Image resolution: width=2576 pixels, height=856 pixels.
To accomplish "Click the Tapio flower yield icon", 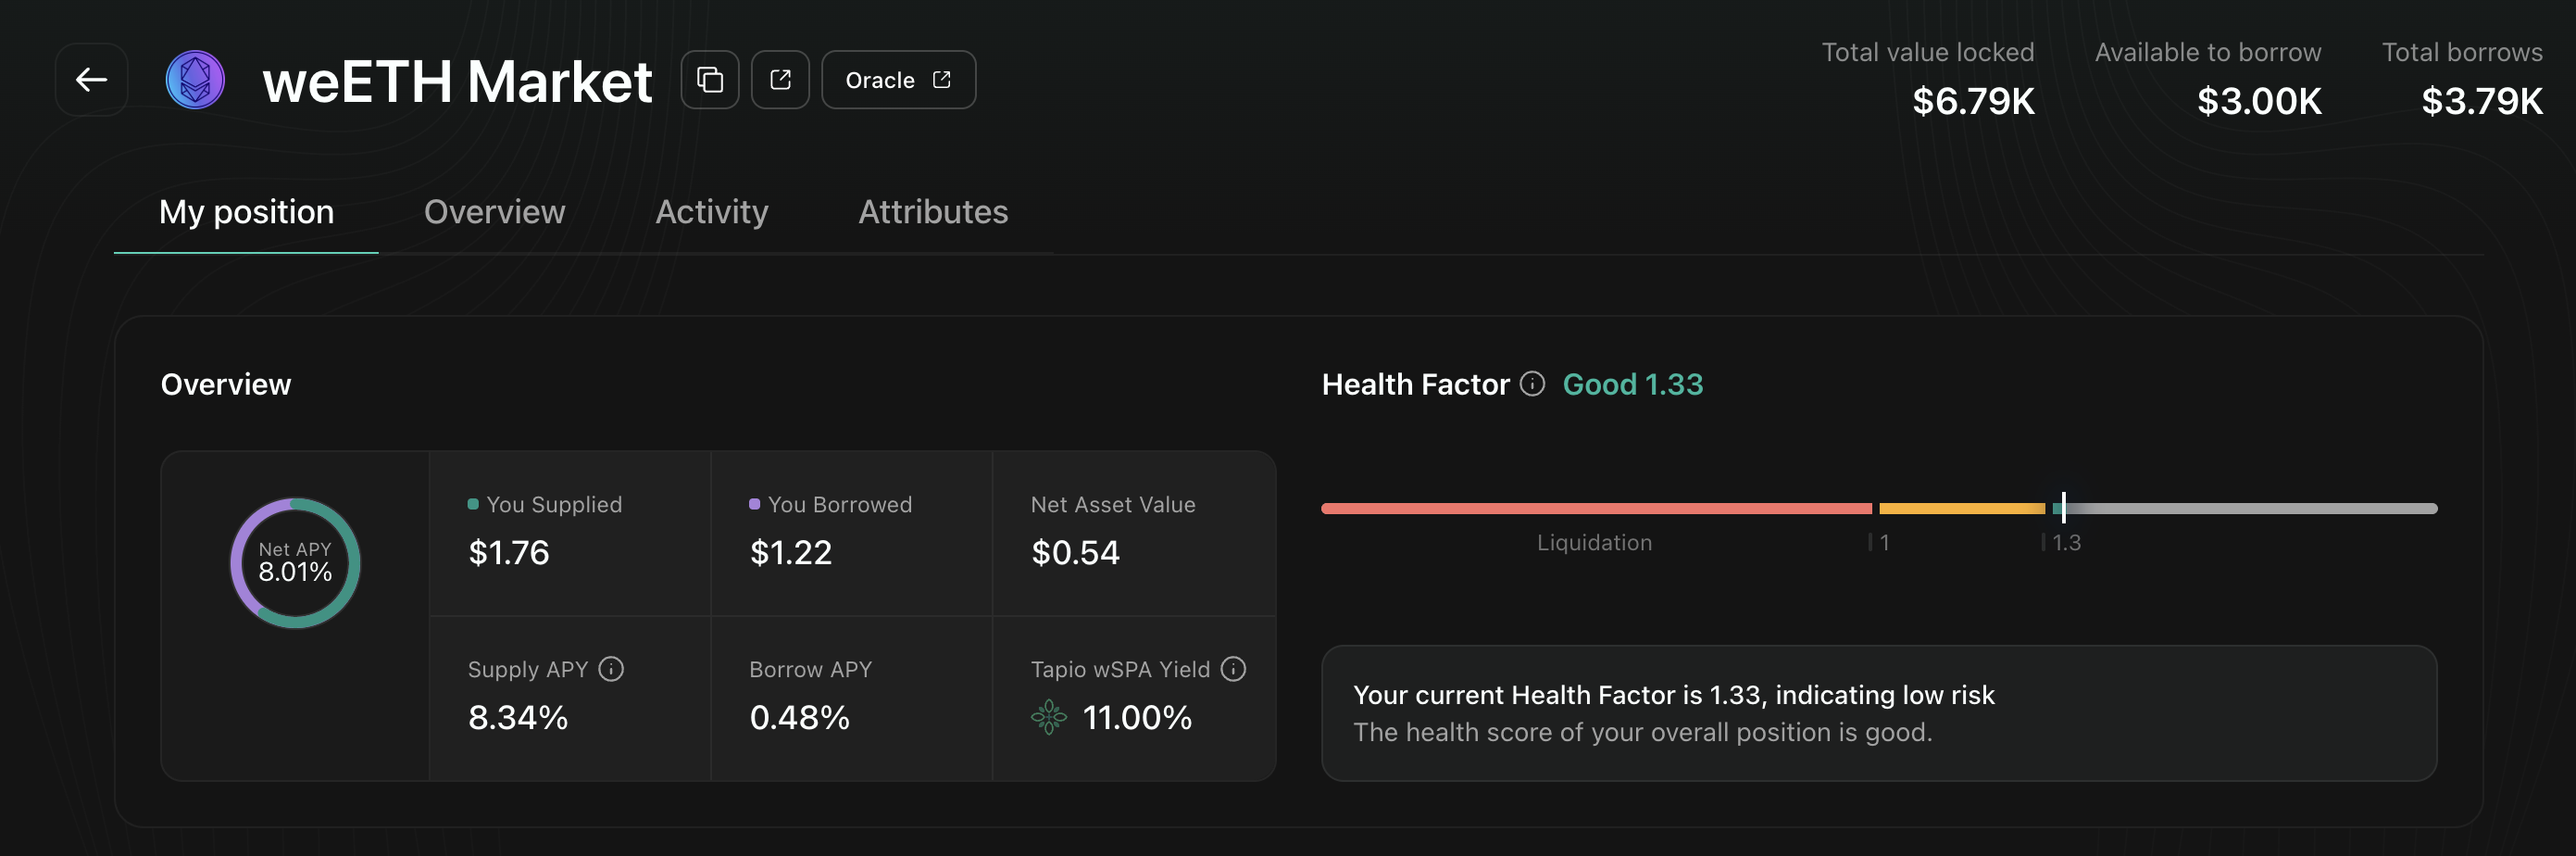I will click(x=1049, y=717).
